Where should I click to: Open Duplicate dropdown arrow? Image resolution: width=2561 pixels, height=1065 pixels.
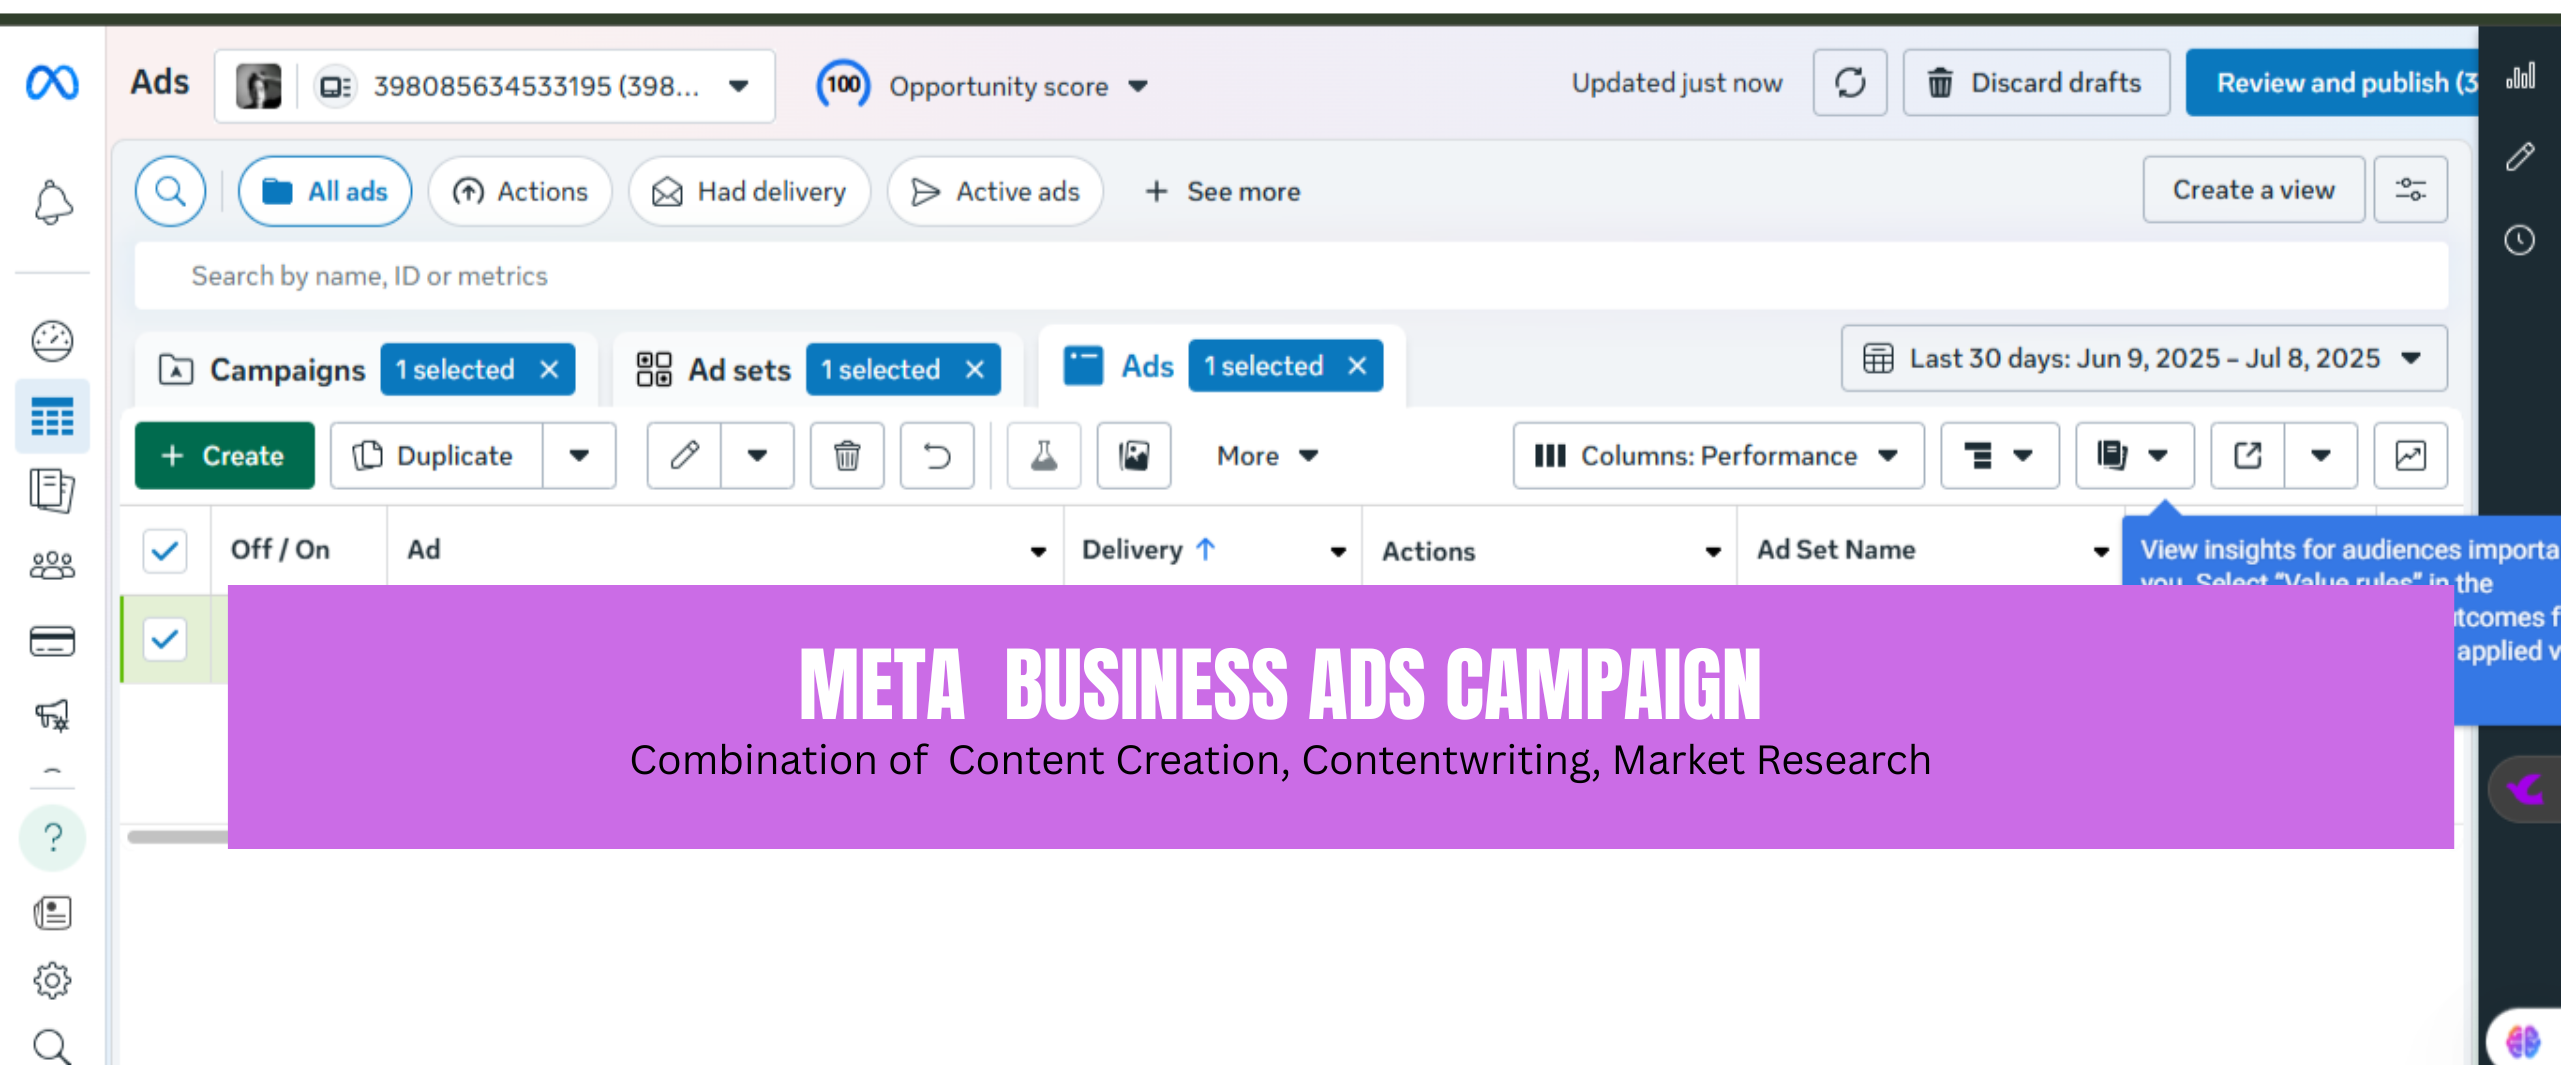579,456
